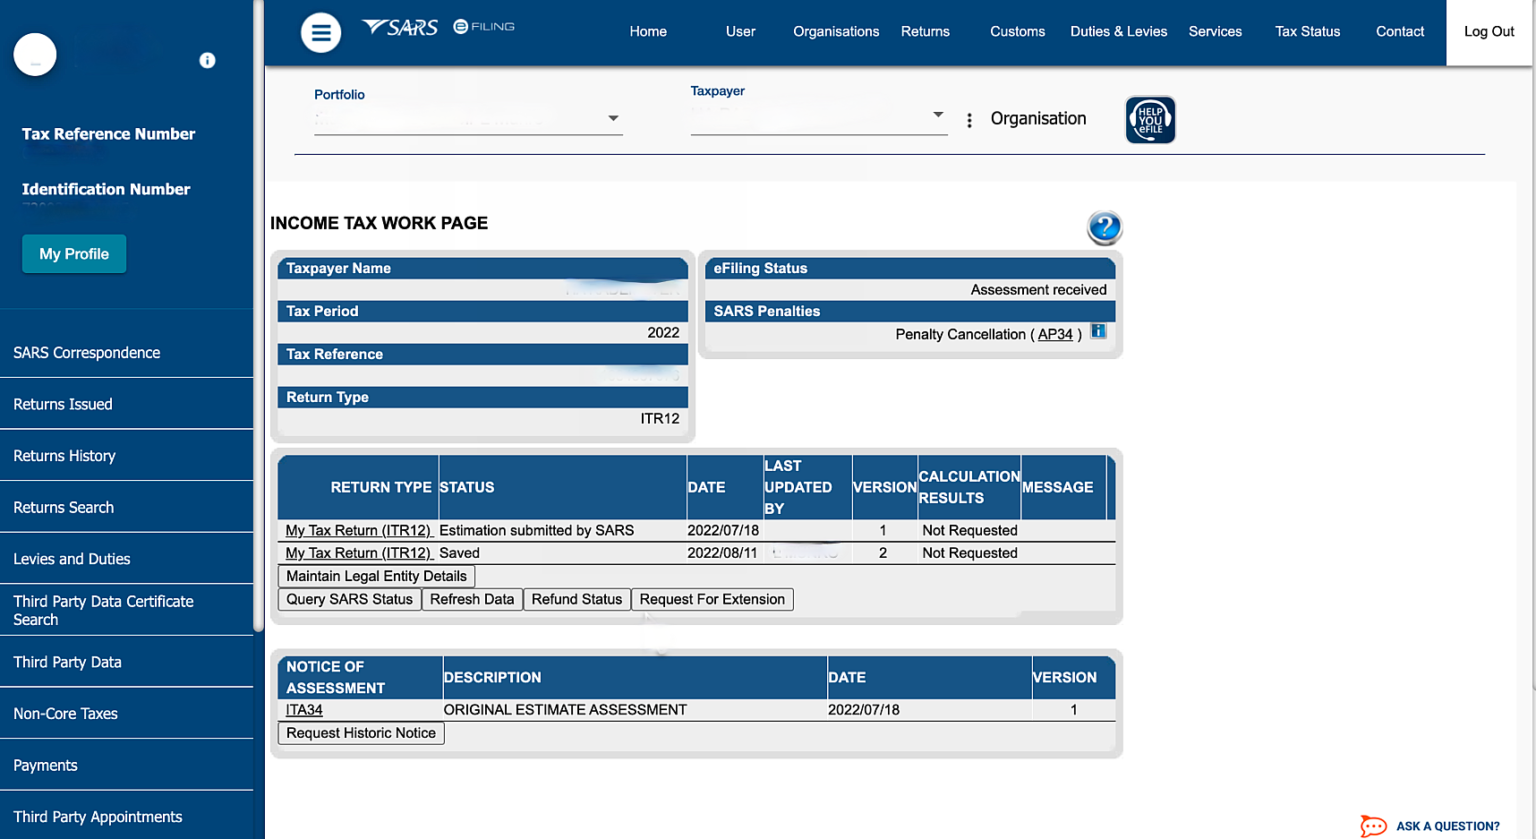Click the profile avatar circle

[35, 54]
